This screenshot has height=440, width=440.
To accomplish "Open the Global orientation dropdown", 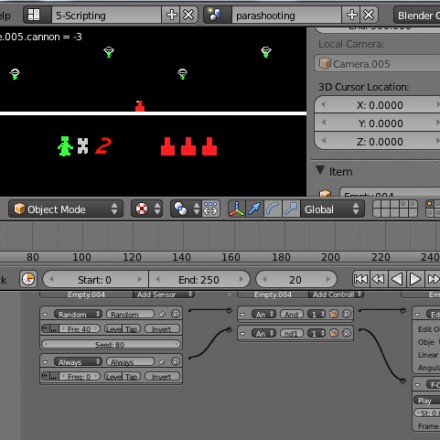I will pos(332,209).
